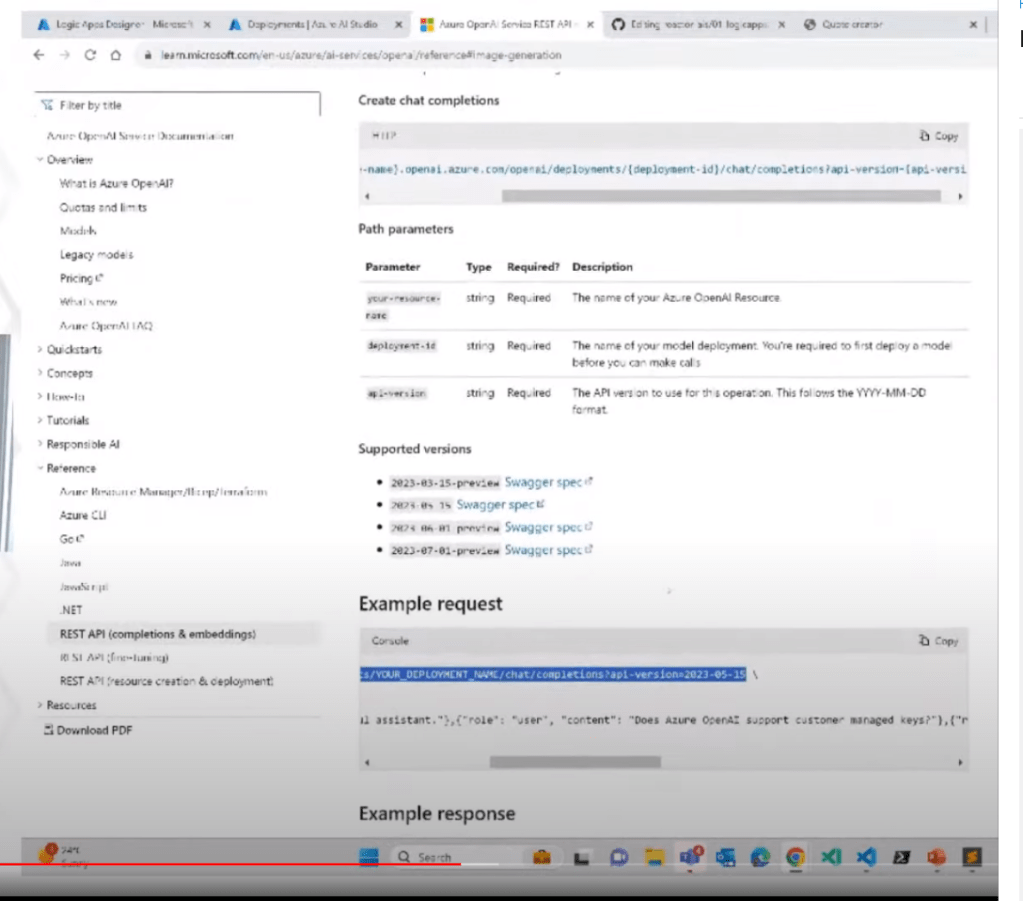This screenshot has height=901, width=1023.
Task: Expand the Resources section
Action: click(x=40, y=705)
